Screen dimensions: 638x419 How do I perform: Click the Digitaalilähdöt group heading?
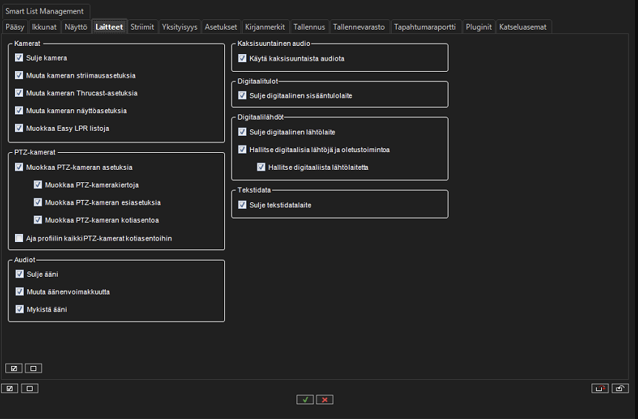[x=260, y=117]
